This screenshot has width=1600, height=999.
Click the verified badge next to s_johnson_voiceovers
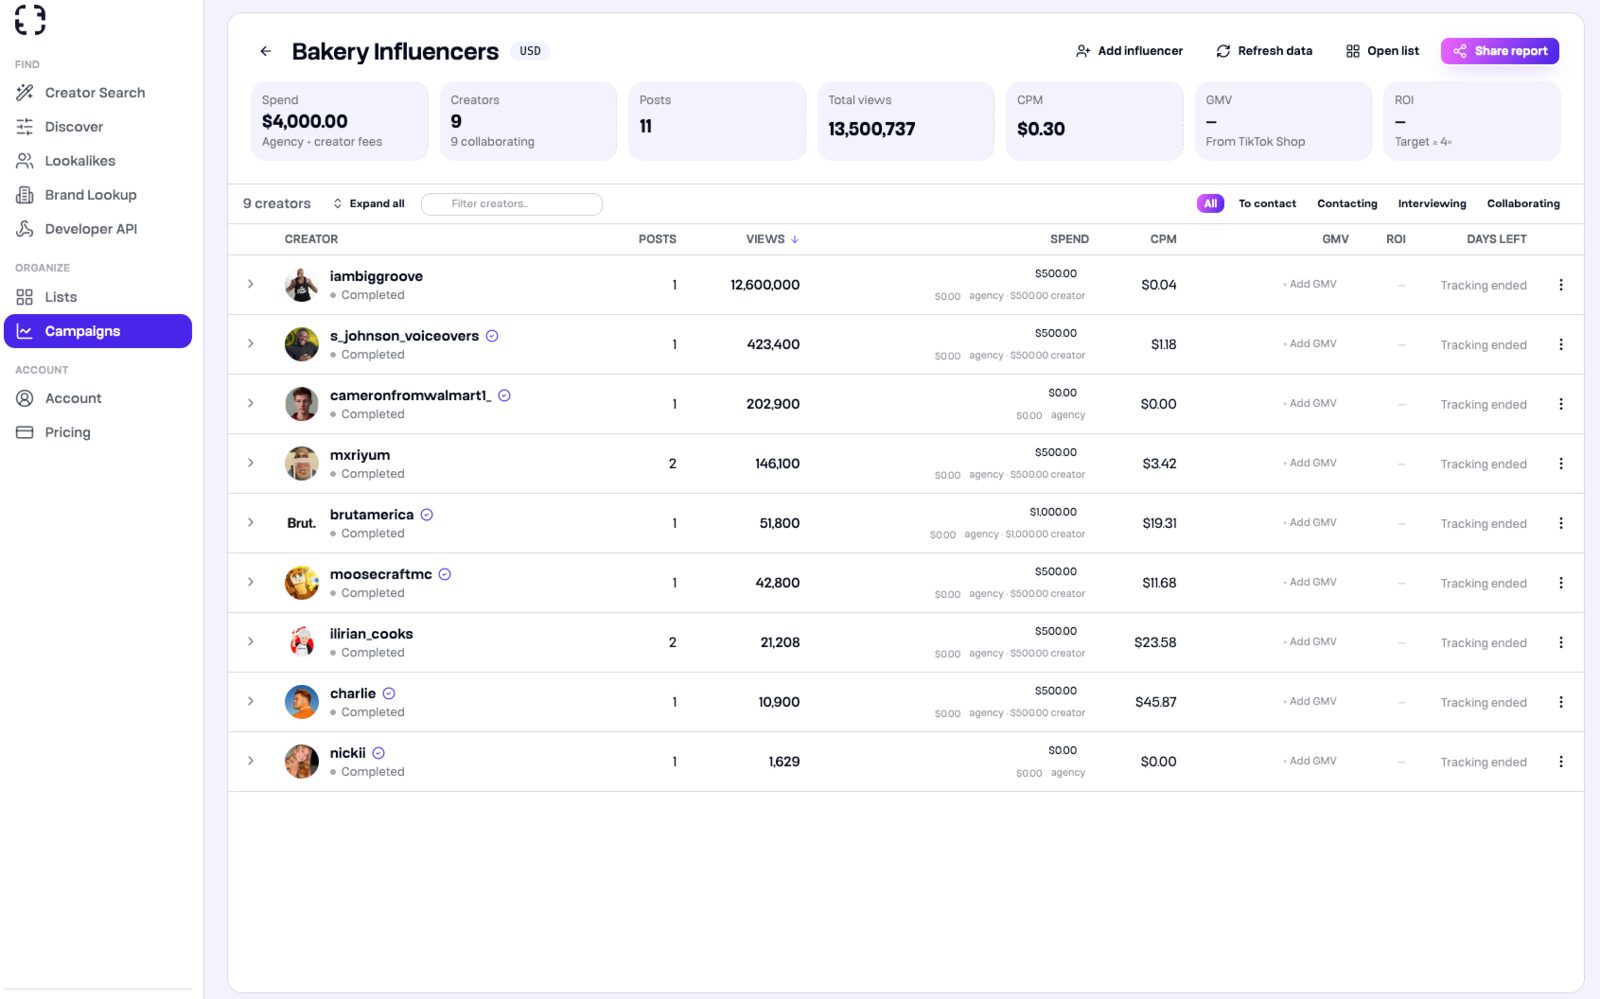click(492, 336)
